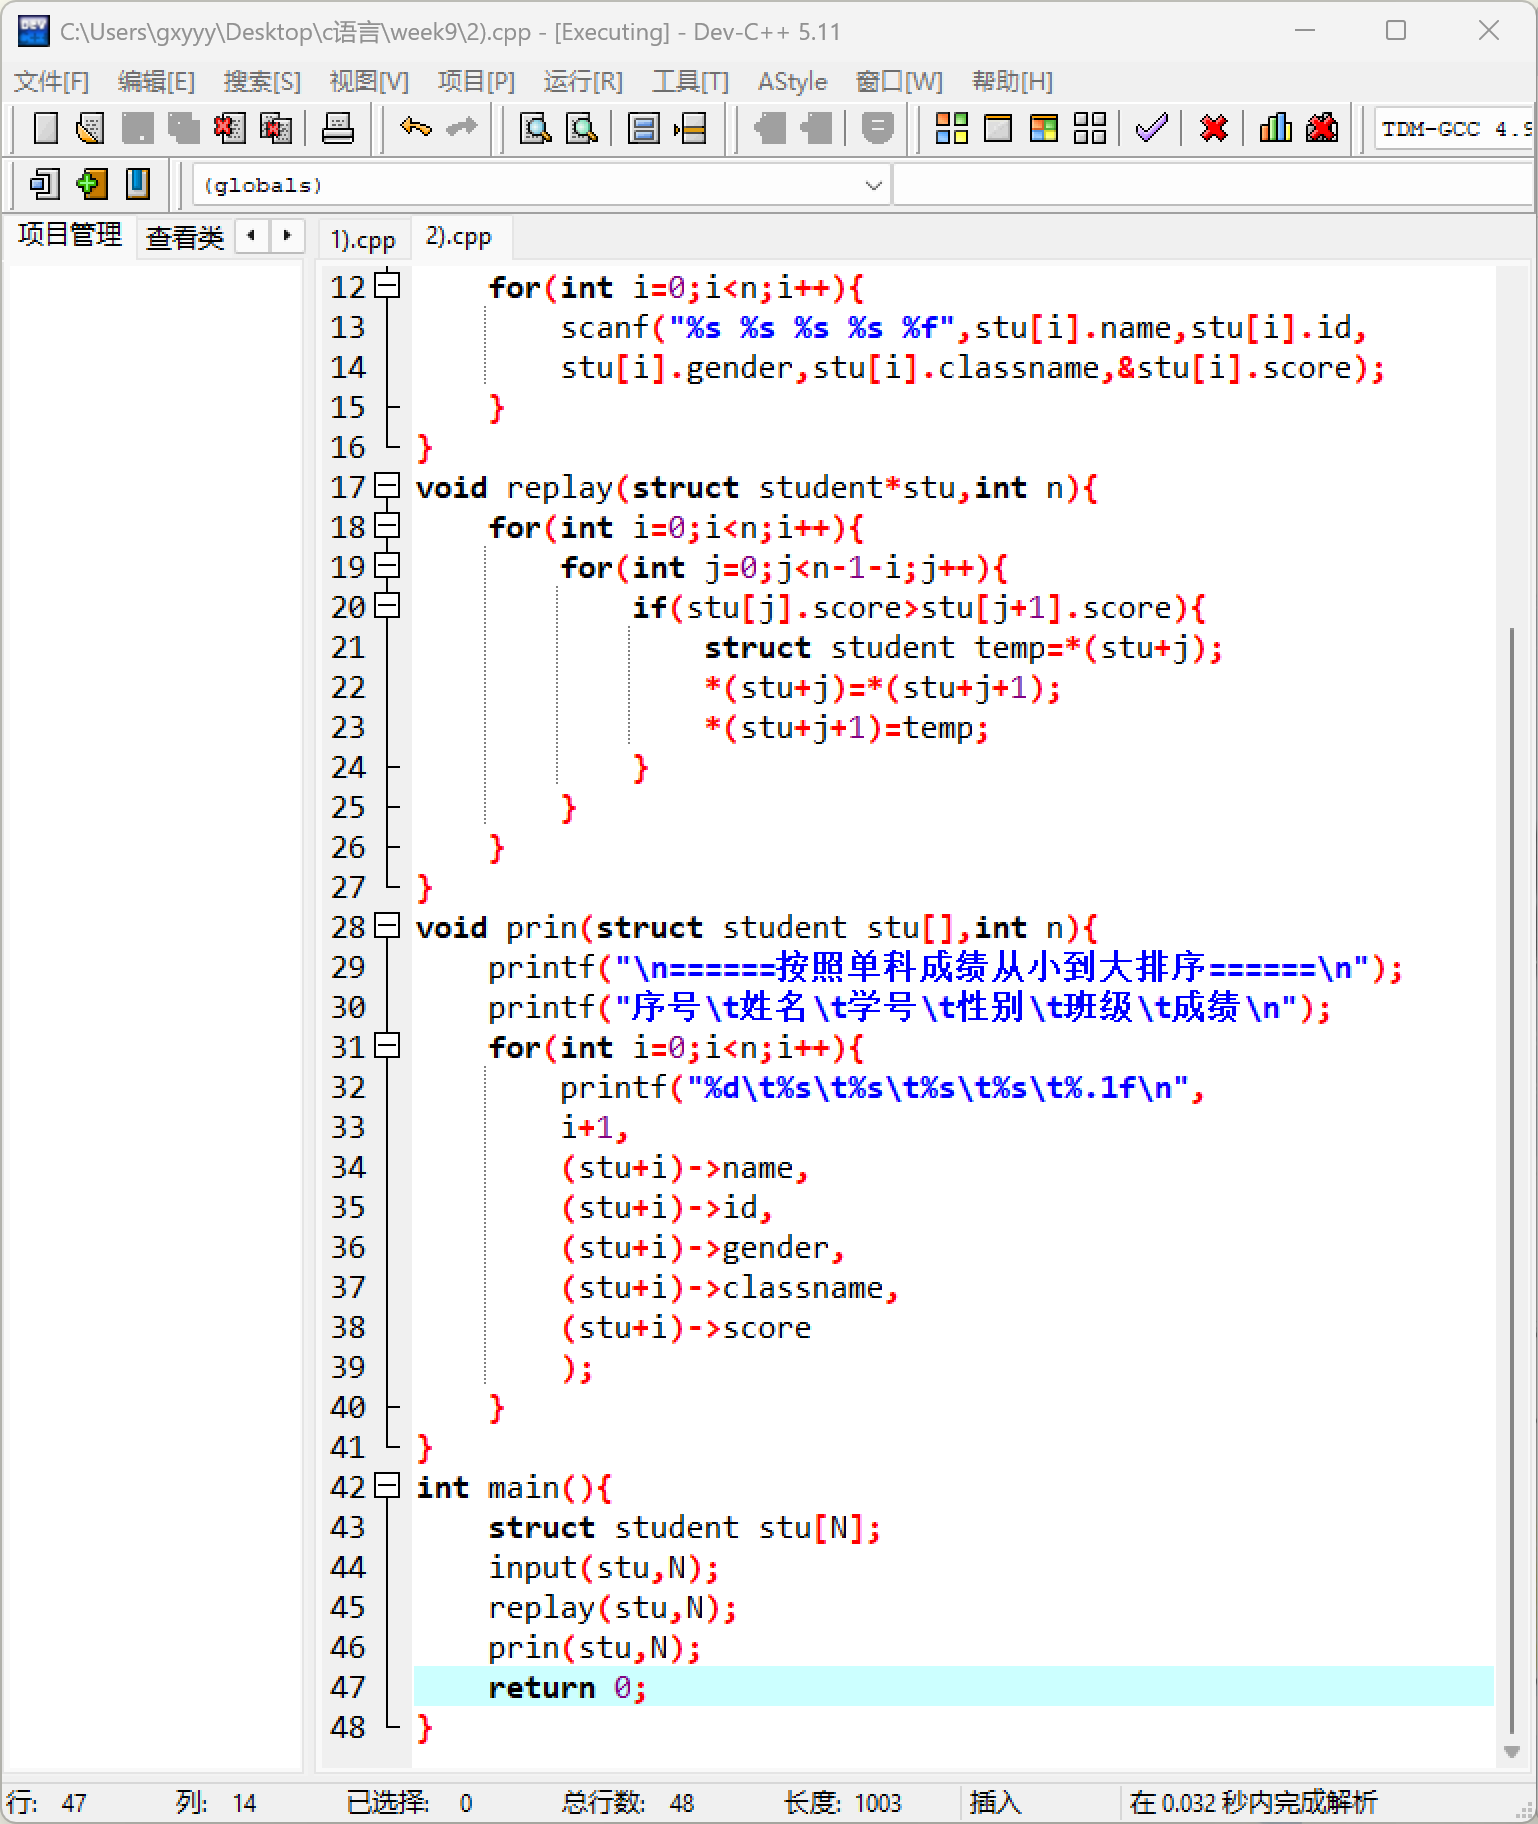Click the 插入 insert-mode status indicator

pyautogui.click(x=995, y=1802)
